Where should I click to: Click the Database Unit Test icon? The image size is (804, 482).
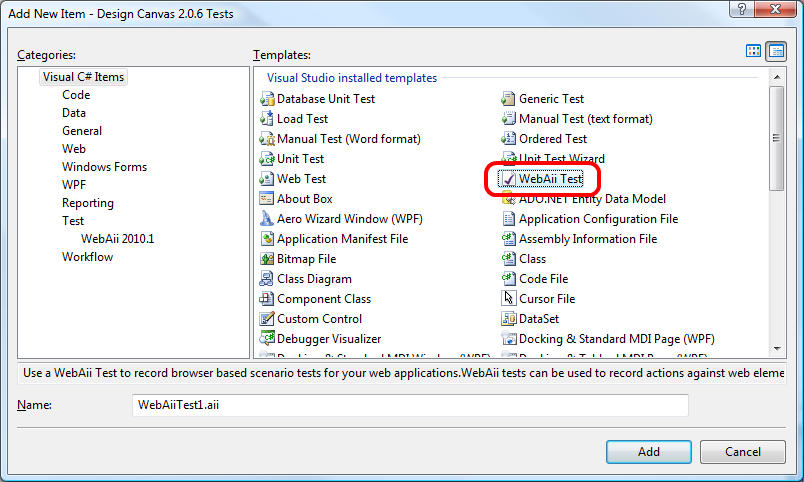click(x=267, y=99)
